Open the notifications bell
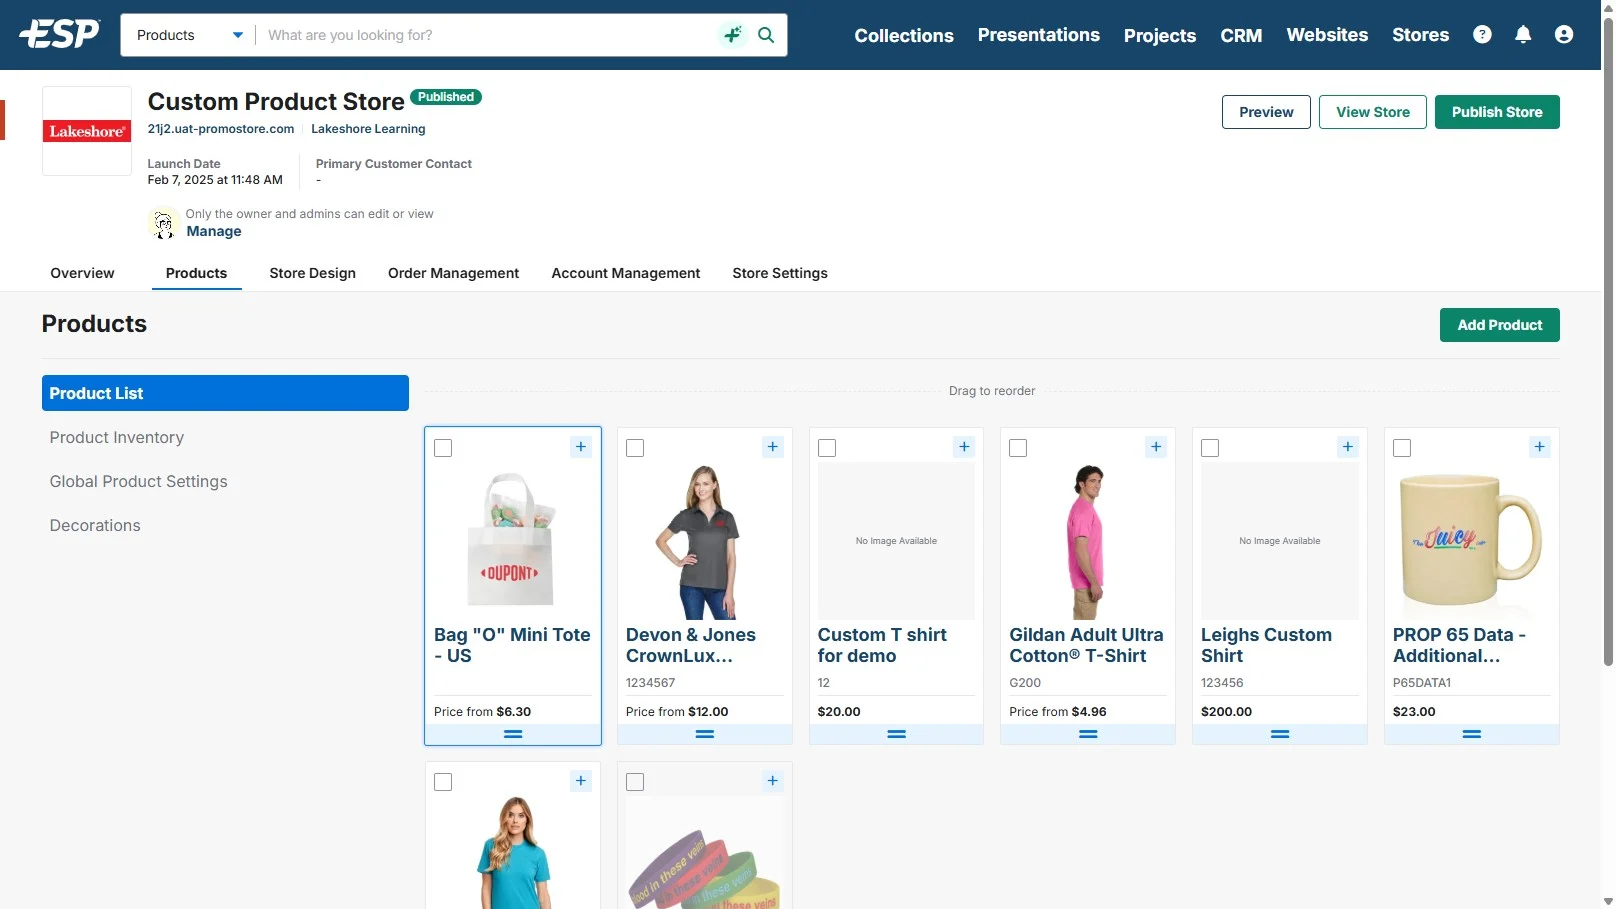Image resolution: width=1616 pixels, height=909 pixels. pos(1523,35)
